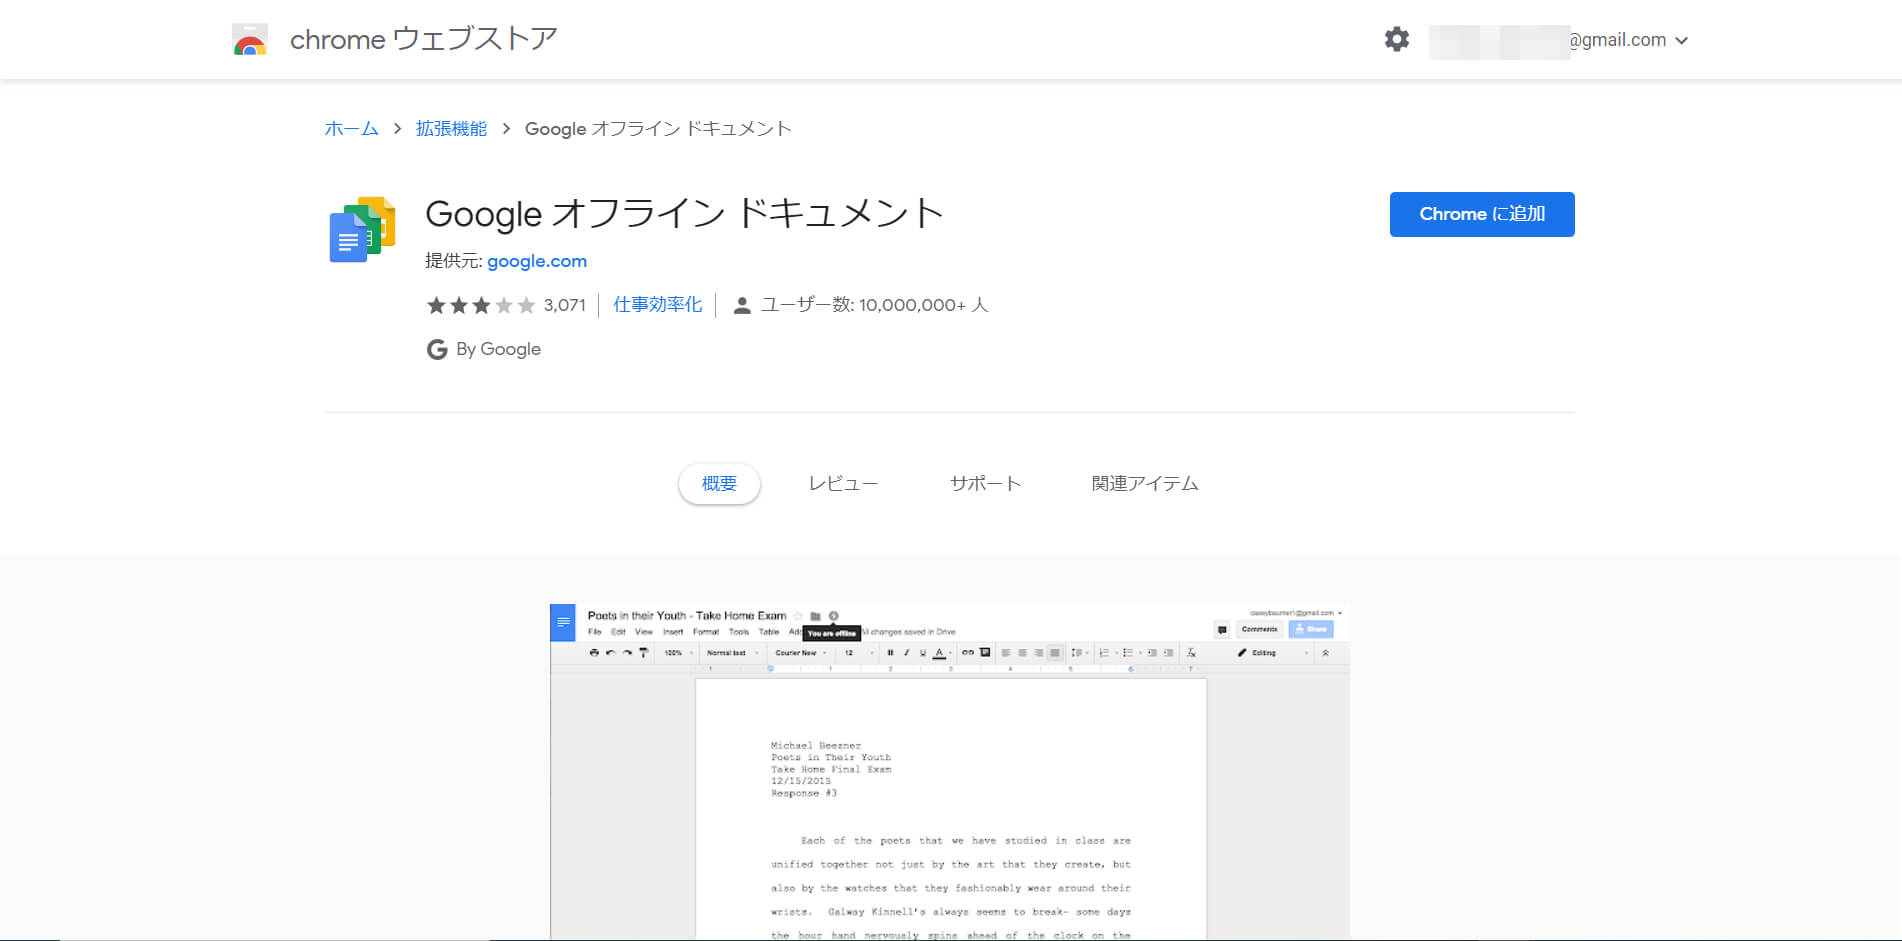The image size is (1902, 941).
Task: Open the extension preview screenshot image
Action: [950, 772]
